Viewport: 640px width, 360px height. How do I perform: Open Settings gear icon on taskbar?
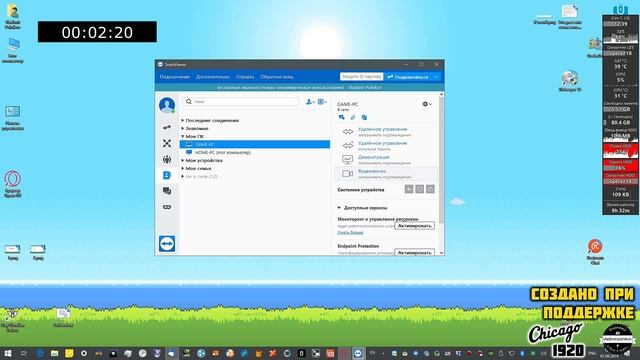point(84,353)
